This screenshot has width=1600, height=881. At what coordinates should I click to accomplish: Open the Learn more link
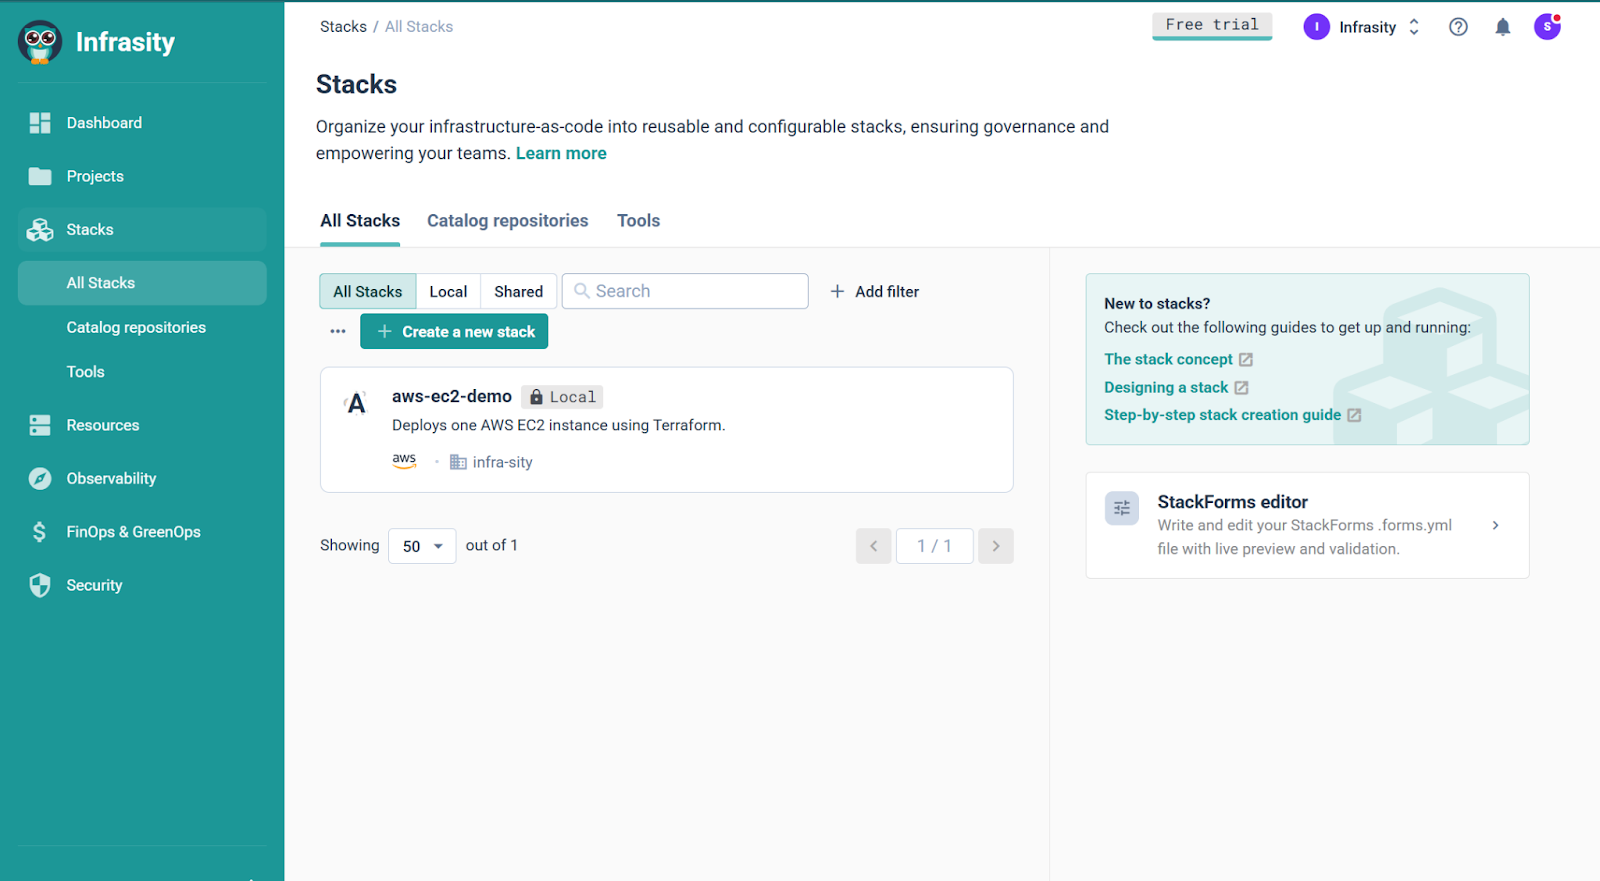(561, 154)
